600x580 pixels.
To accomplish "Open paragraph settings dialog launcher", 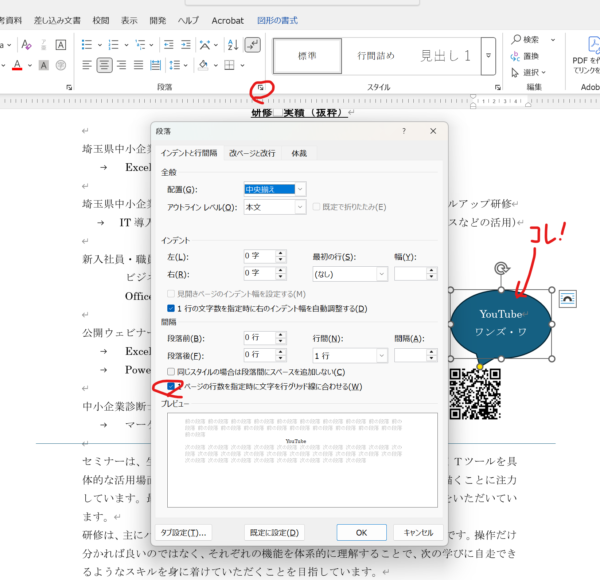I will tap(261, 89).
